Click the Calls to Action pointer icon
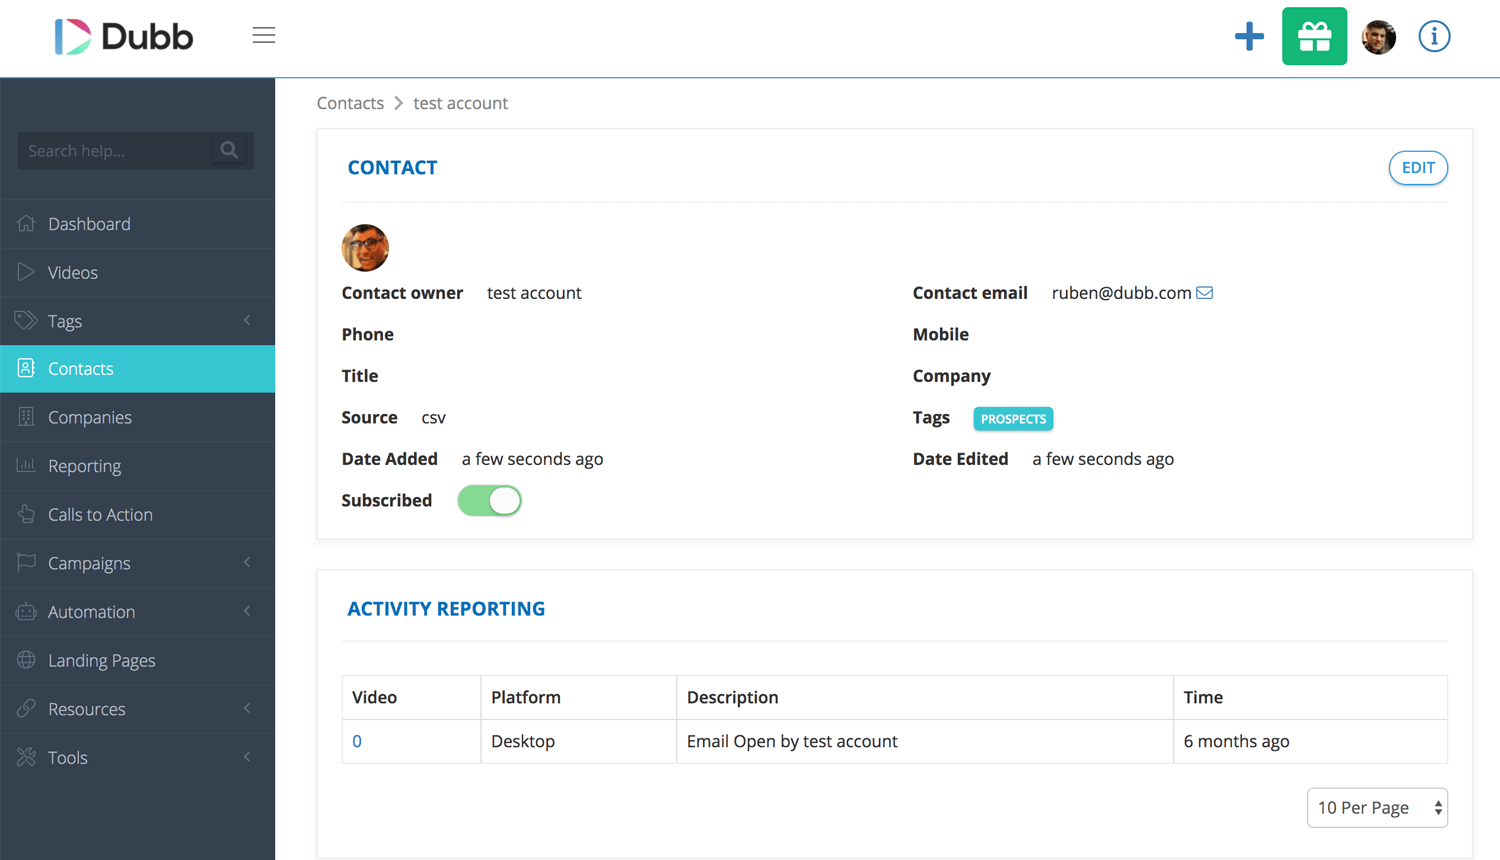The height and width of the screenshot is (860, 1500). (x=26, y=514)
